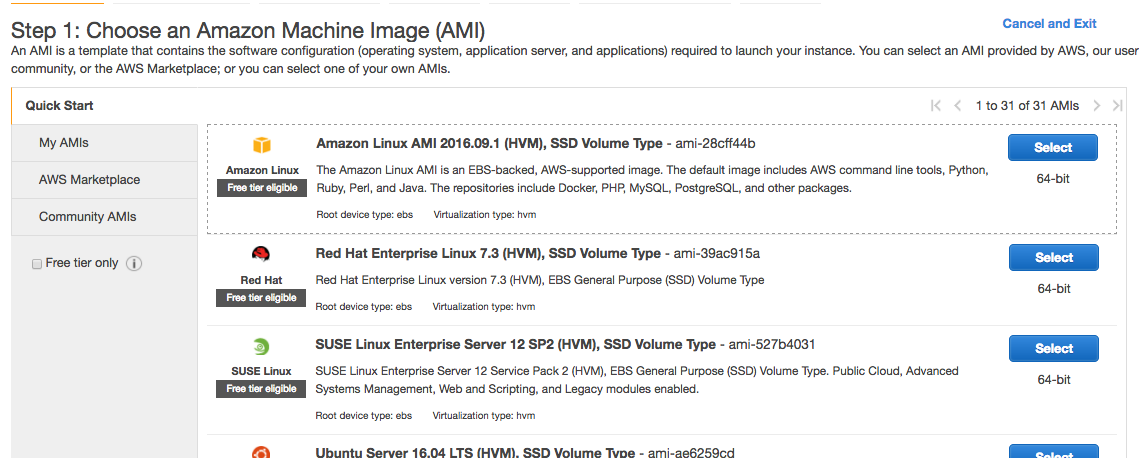Click Red Hat Free tier eligible badge
The image size is (1139, 458).
(262, 298)
